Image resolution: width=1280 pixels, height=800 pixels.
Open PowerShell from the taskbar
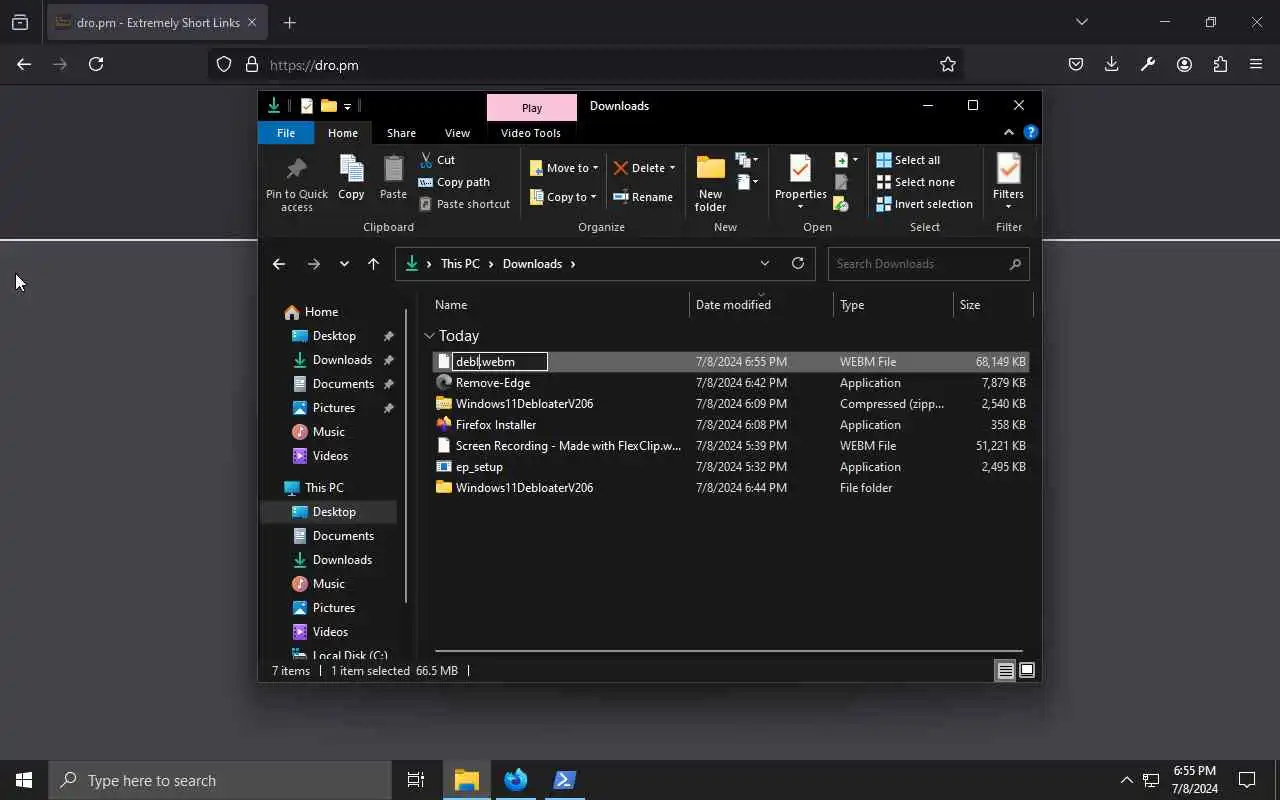(x=564, y=780)
